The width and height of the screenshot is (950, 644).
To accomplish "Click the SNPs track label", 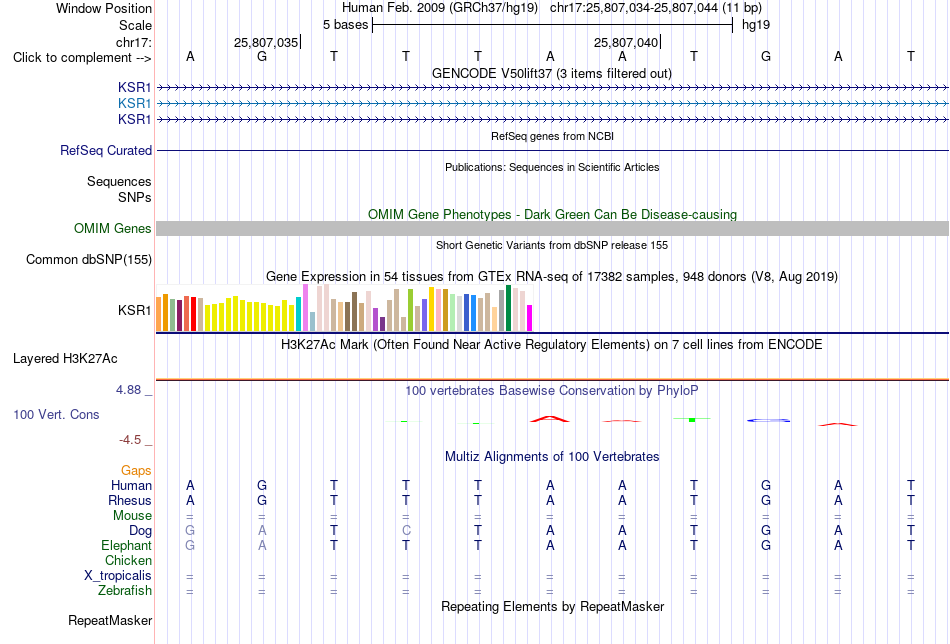I will pyautogui.click(x=135, y=198).
